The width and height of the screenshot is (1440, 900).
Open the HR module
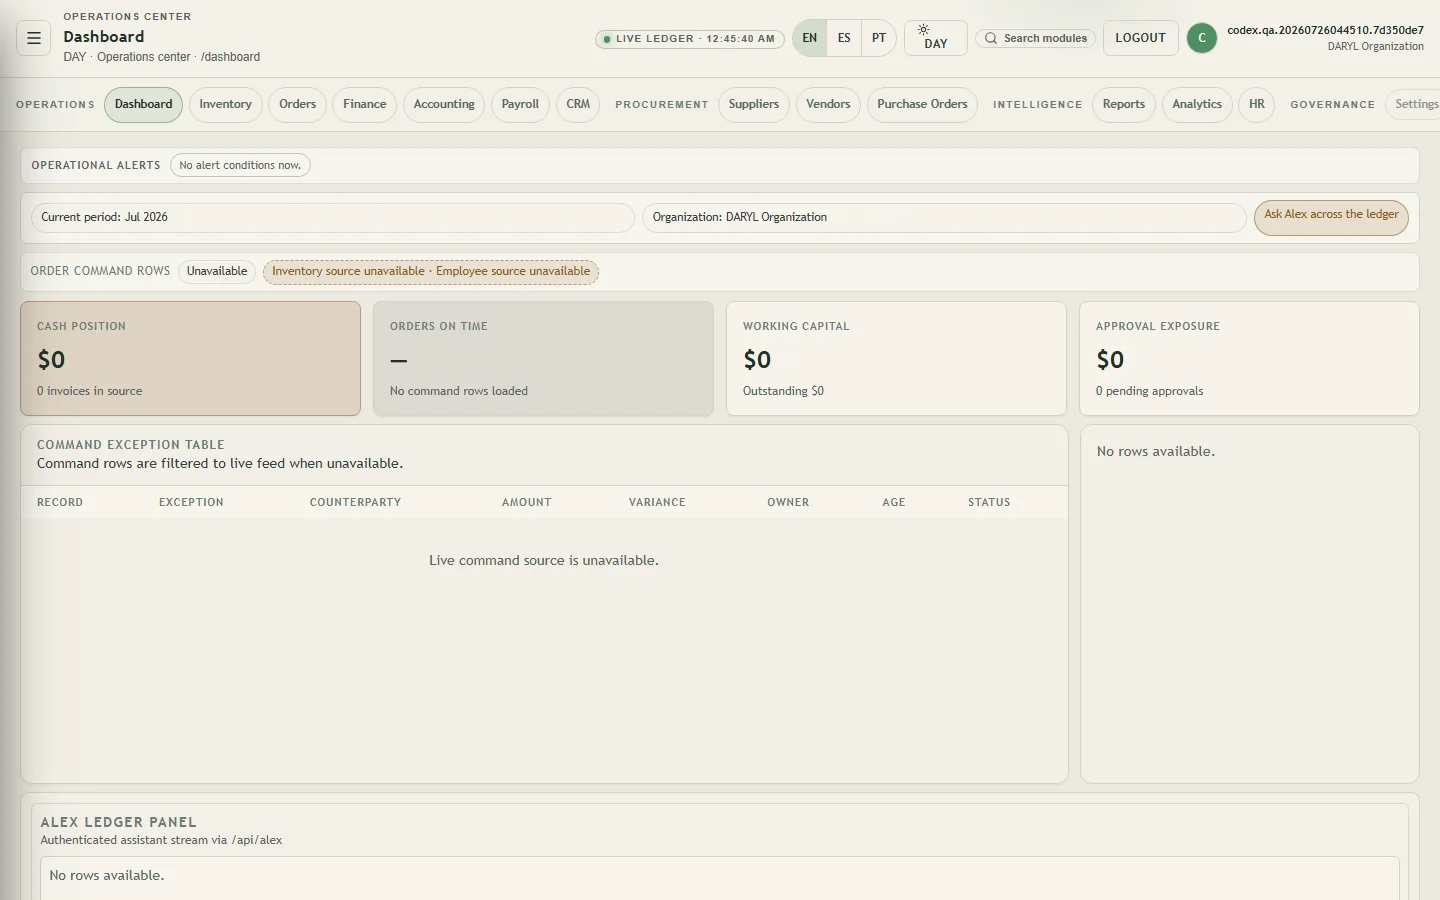(x=1257, y=104)
